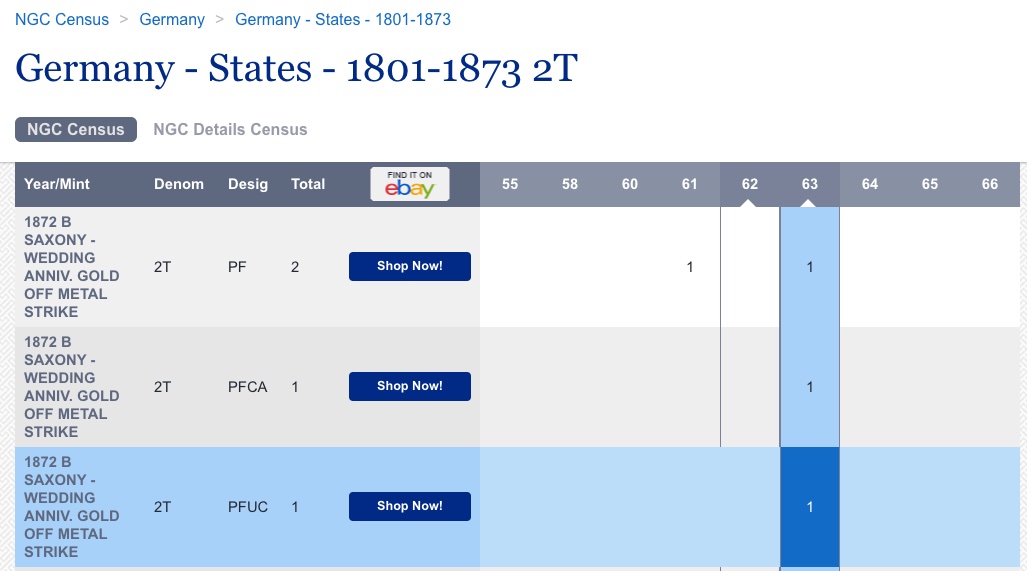The image size is (1027, 571).
Task: Select the NGC Census tab
Action: [x=76, y=130]
